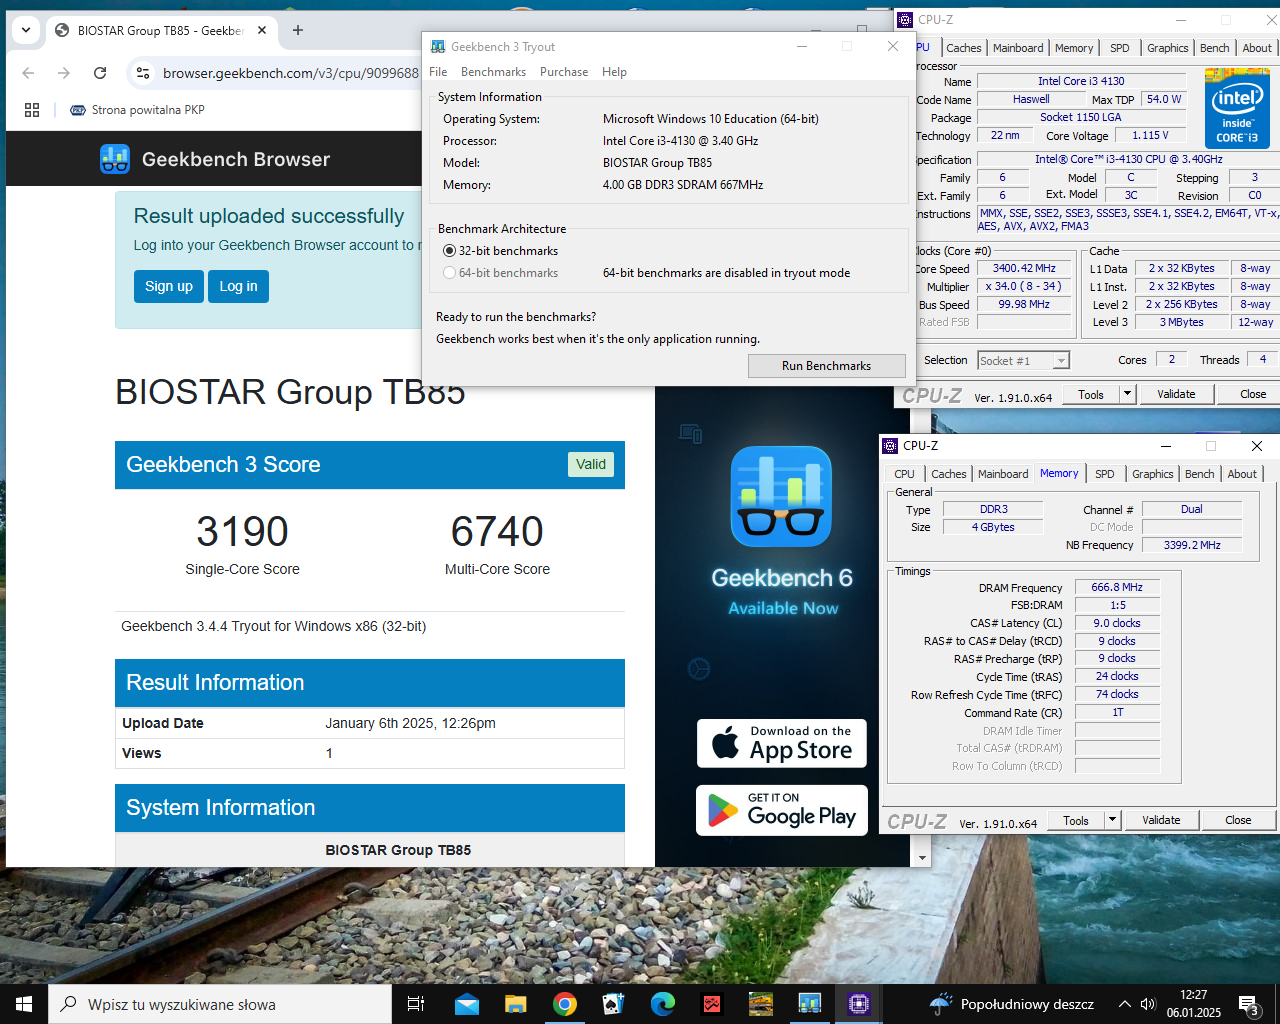Click Download on the App Store badge
Screen dimensions: 1280x1024
click(x=782, y=744)
